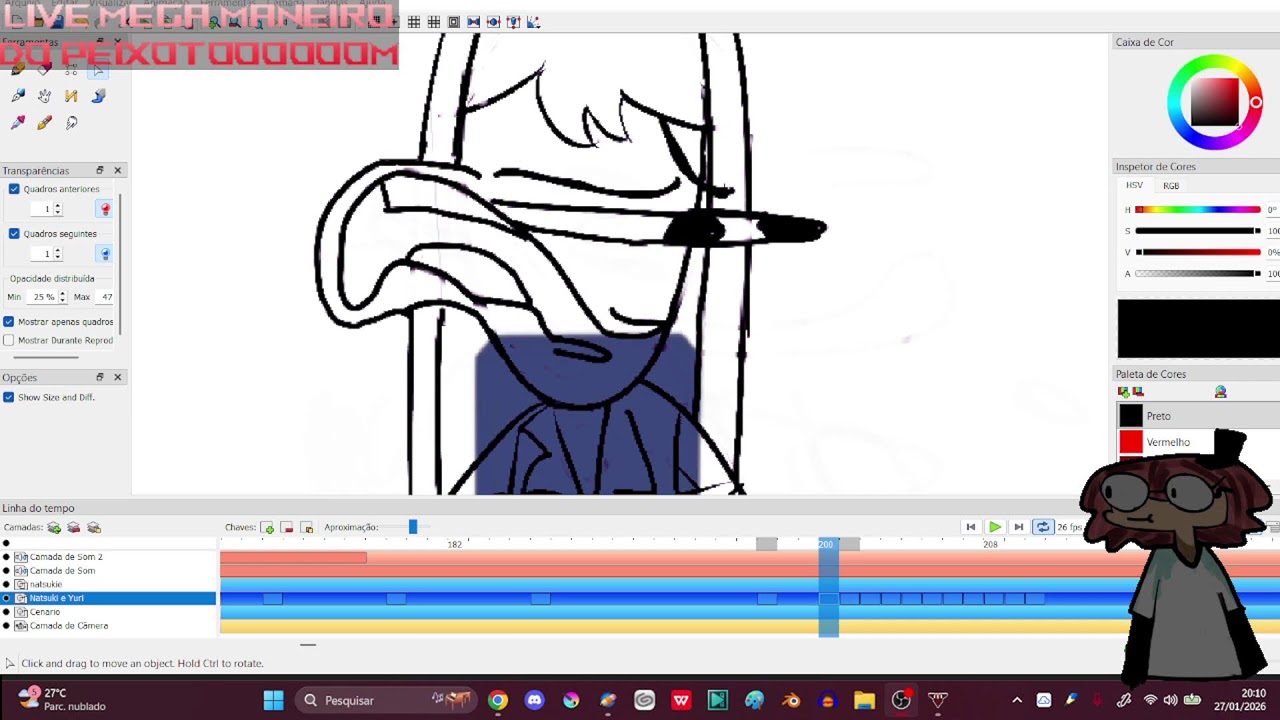Toggle three-point perspective overlay icon

[513, 22]
